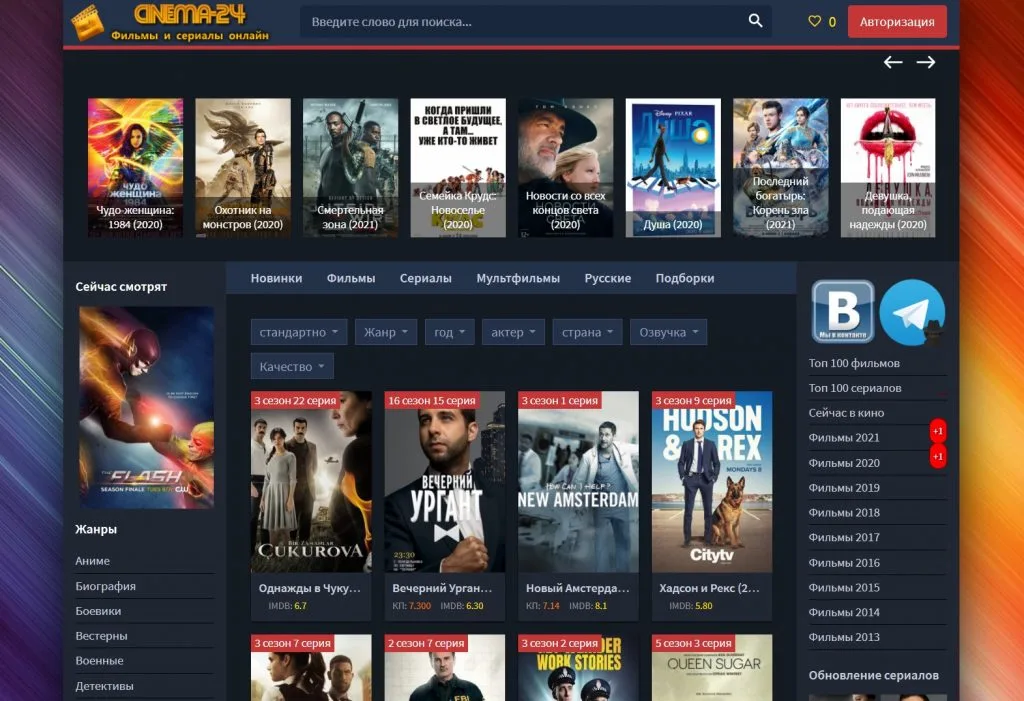
Task: Expand the год filter dropdown
Action: (x=448, y=331)
